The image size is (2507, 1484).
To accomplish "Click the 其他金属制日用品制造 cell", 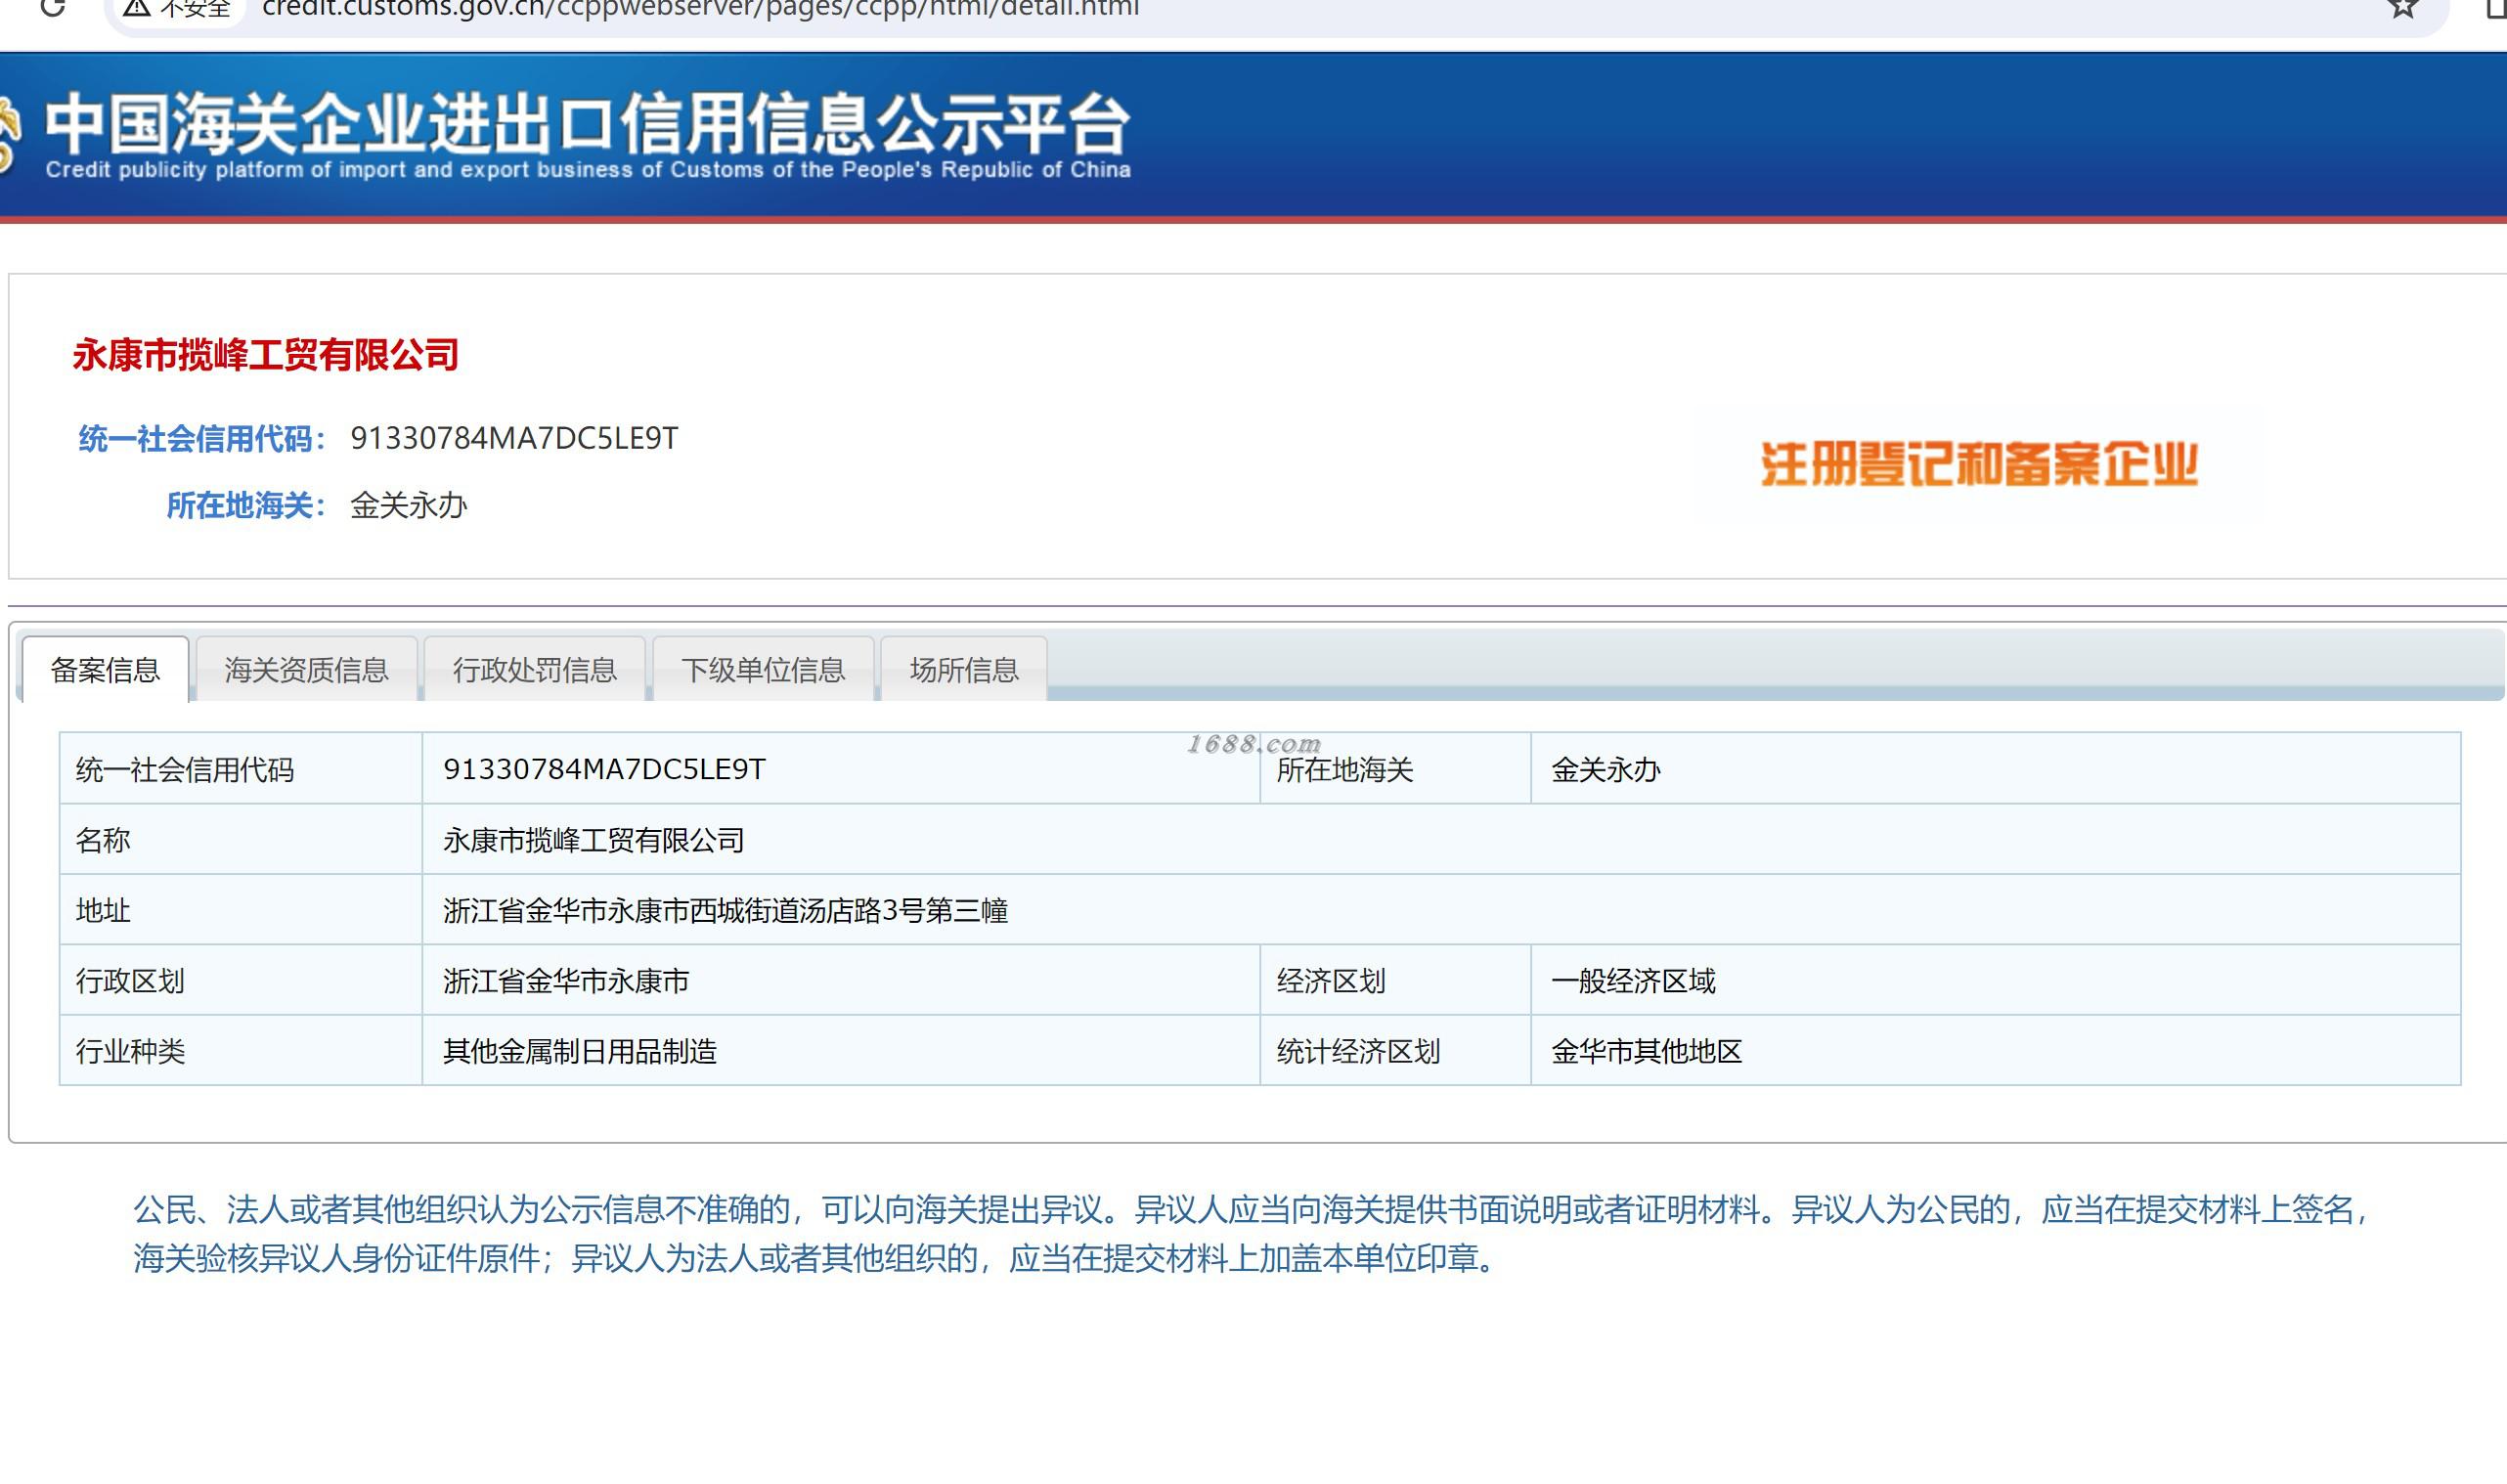I will coord(841,1050).
